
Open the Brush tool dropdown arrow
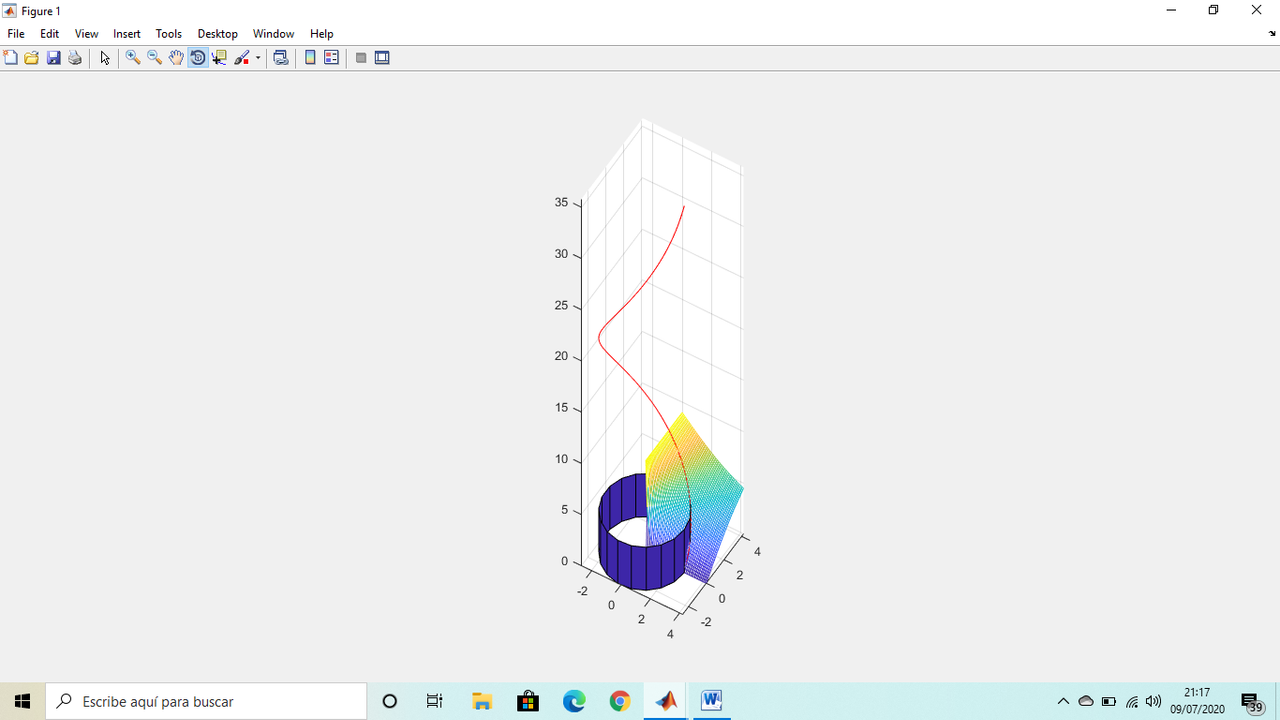tap(256, 57)
